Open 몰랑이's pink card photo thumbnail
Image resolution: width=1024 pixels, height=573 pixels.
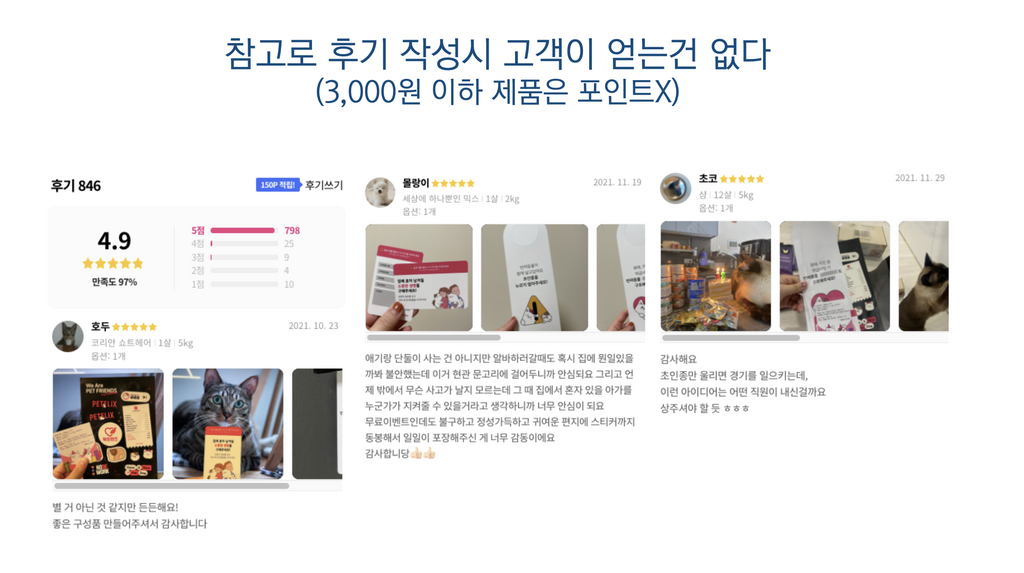tap(419, 278)
